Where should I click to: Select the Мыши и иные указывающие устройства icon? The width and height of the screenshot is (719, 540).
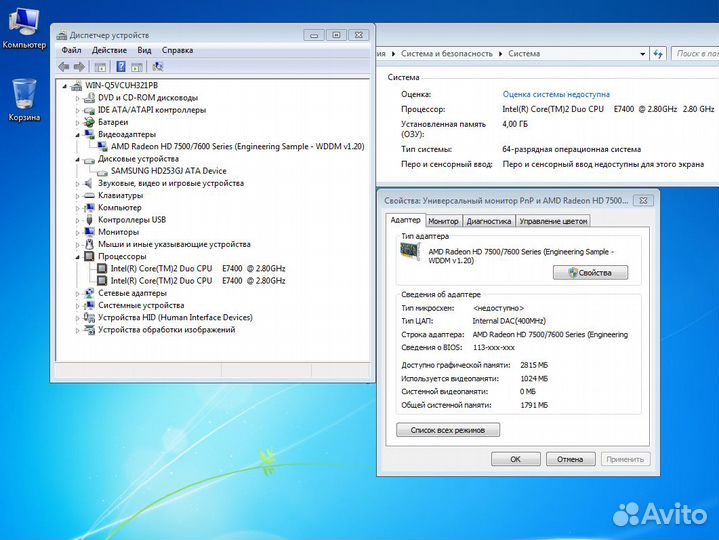click(x=89, y=244)
